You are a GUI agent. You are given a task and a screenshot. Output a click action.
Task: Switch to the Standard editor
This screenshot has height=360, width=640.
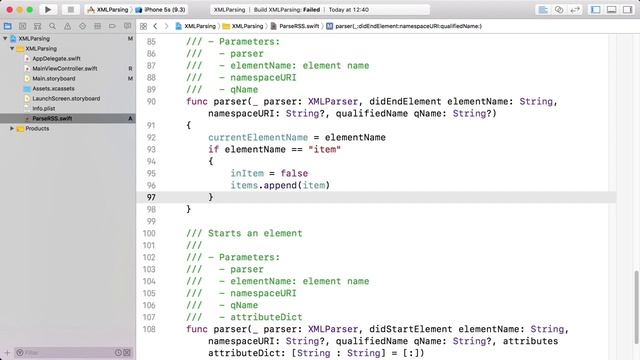pos(543,9)
